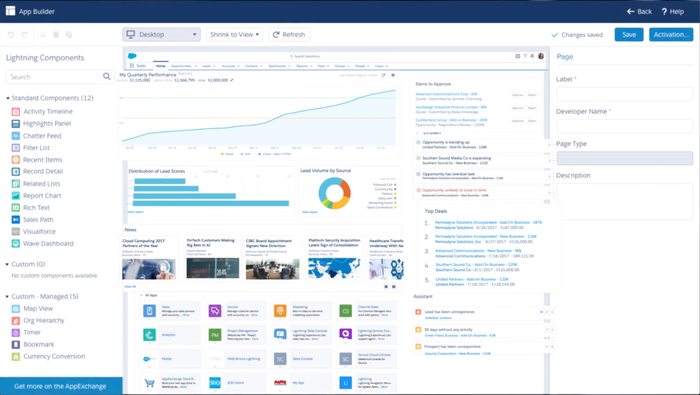Click the search magnifier icon
The width and height of the screenshot is (700, 395).
click(x=107, y=76)
